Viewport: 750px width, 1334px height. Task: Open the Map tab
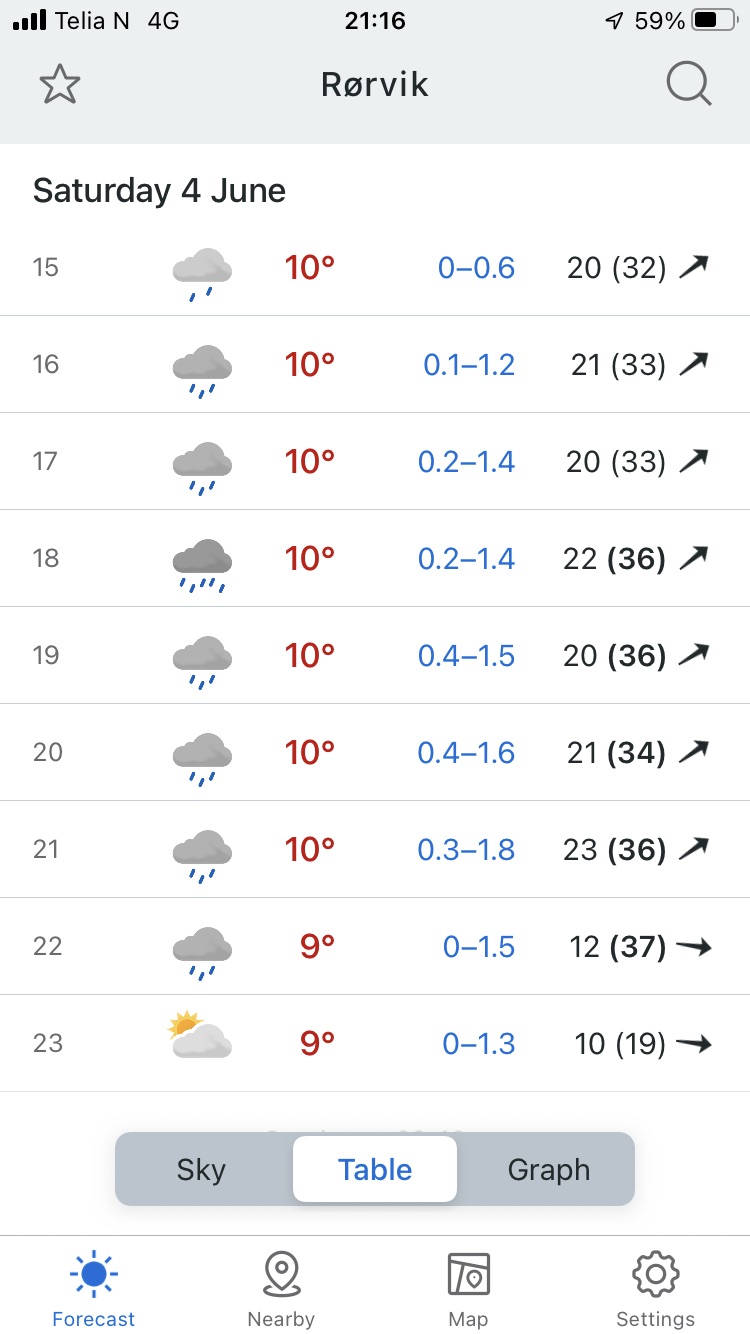(x=468, y=1288)
